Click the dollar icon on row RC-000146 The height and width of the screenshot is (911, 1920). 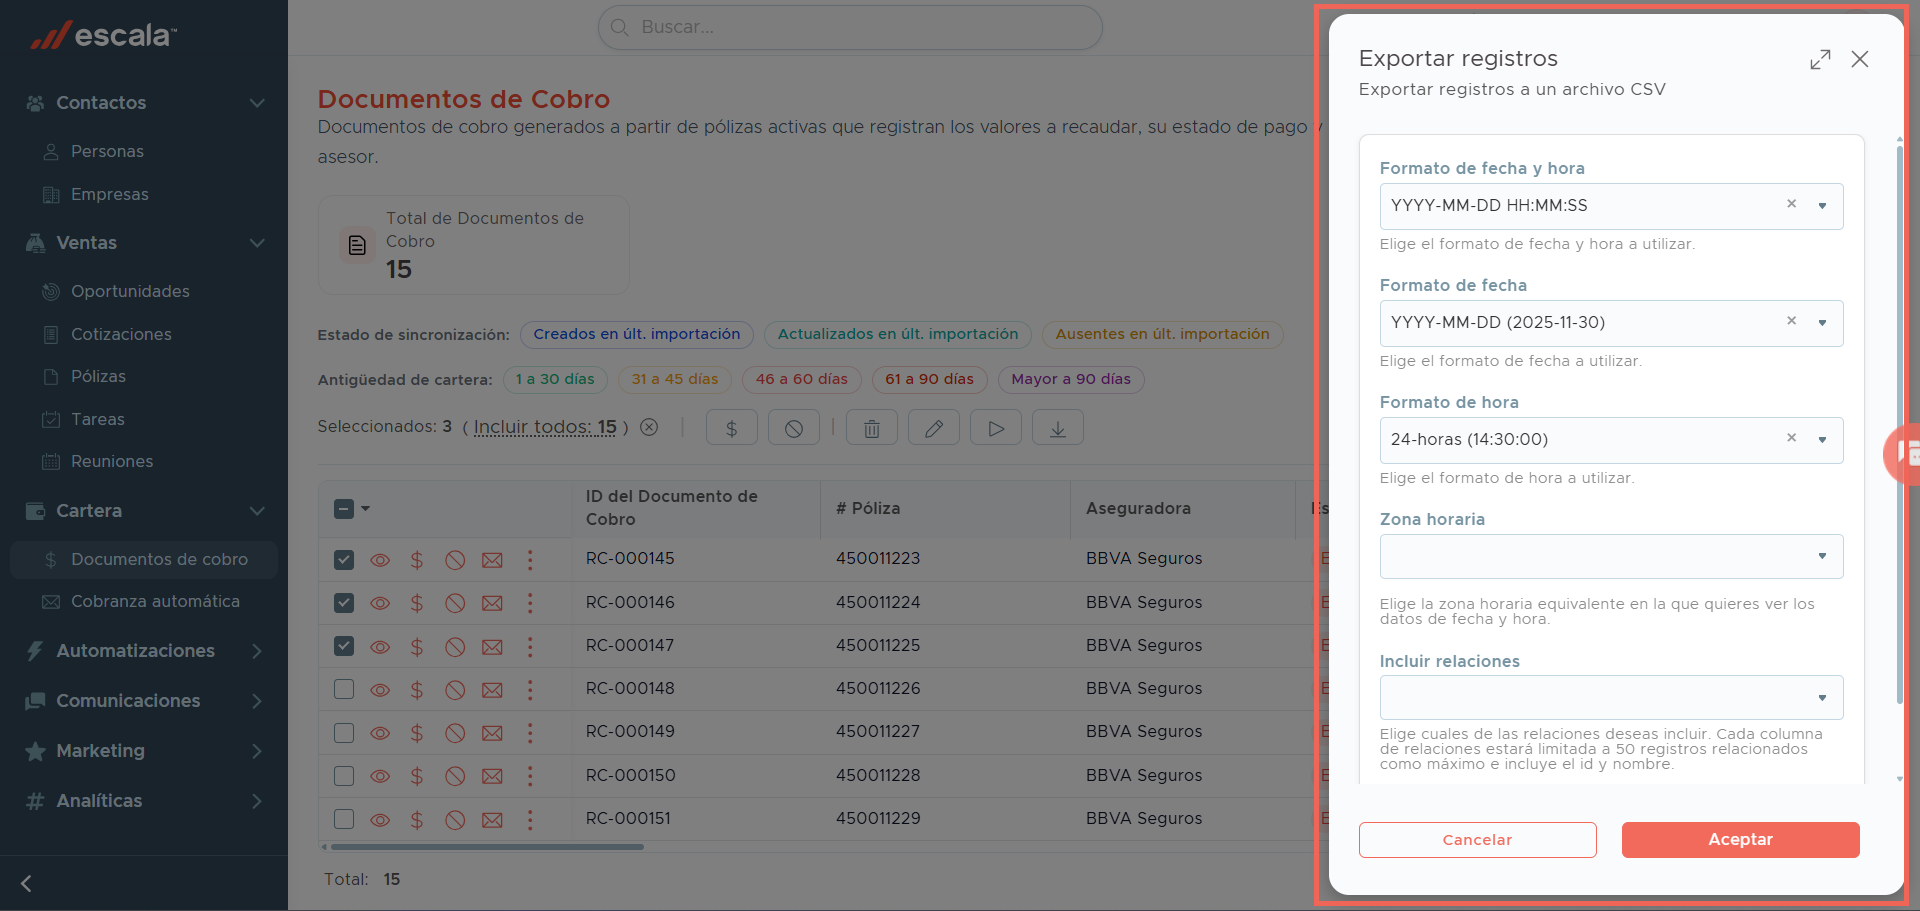(x=417, y=603)
